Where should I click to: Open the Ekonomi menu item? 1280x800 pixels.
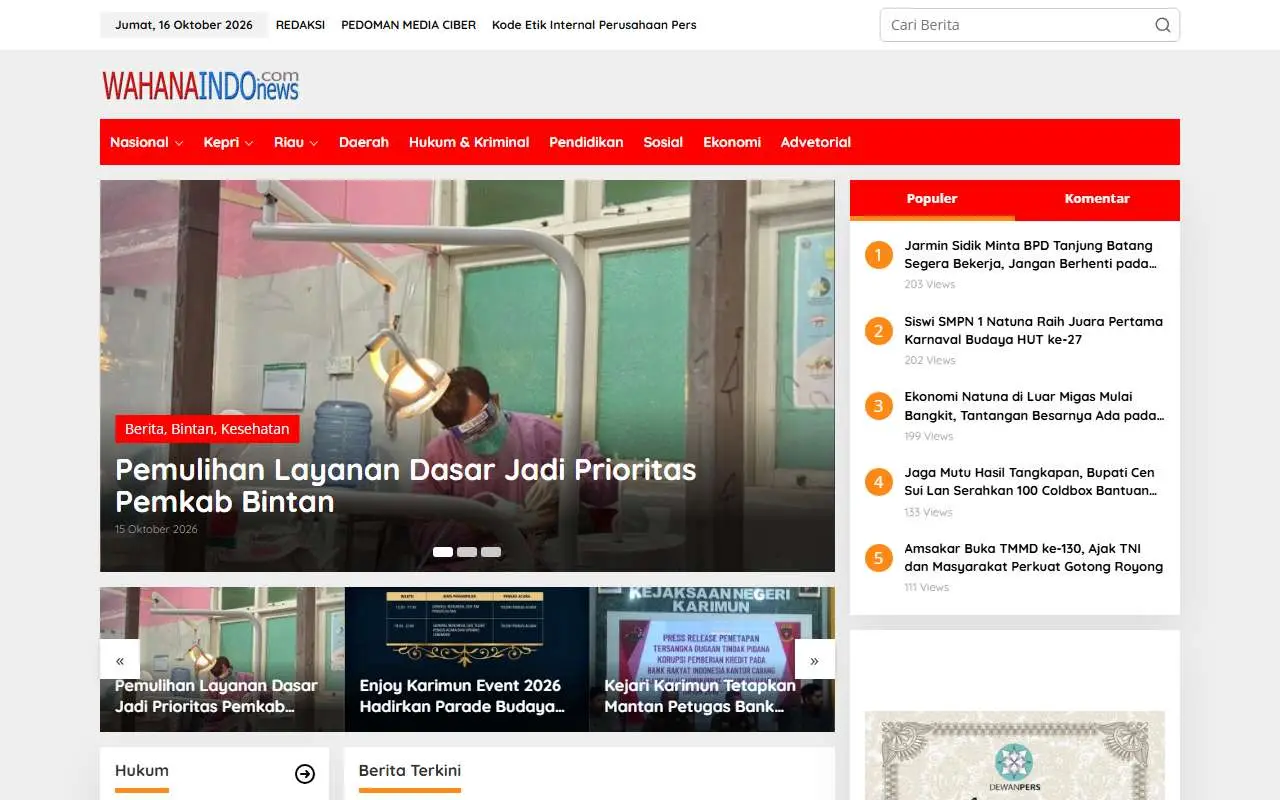point(732,142)
